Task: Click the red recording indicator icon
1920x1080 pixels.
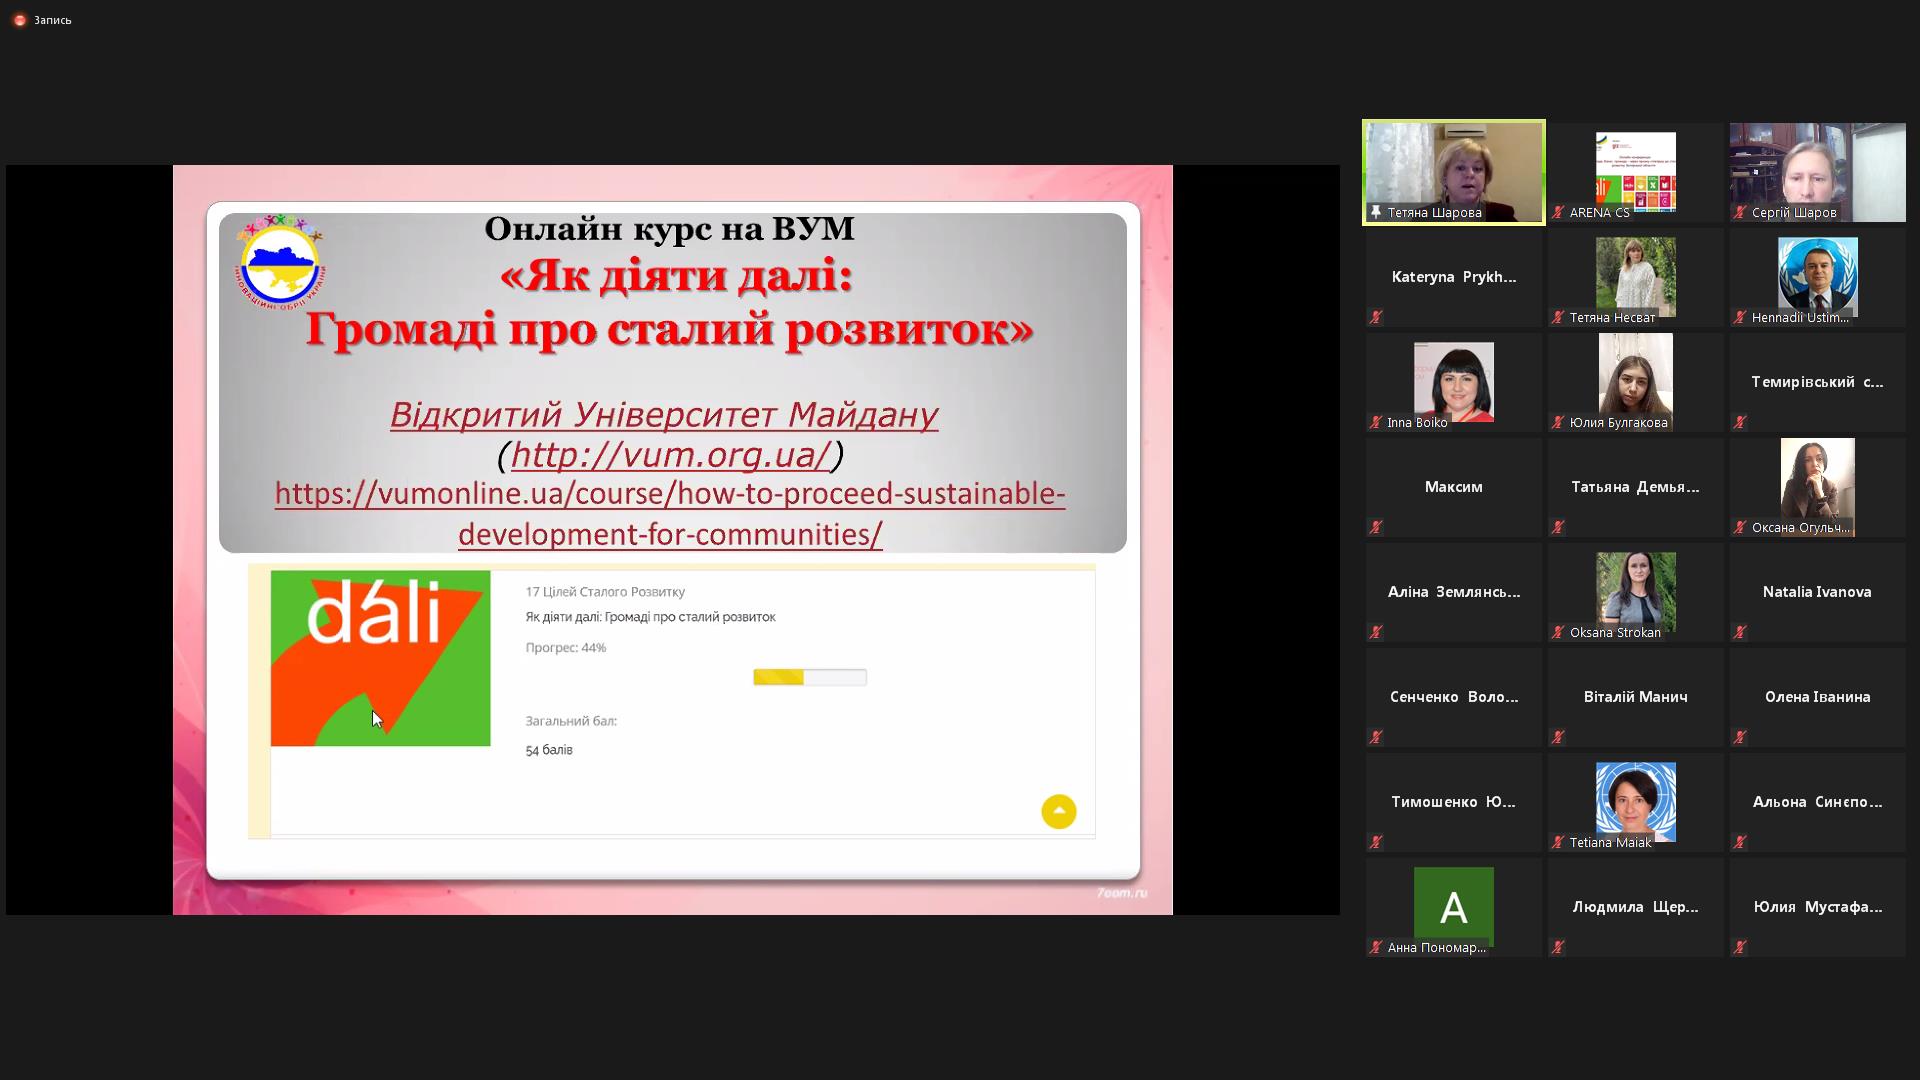Action: pos(19,20)
